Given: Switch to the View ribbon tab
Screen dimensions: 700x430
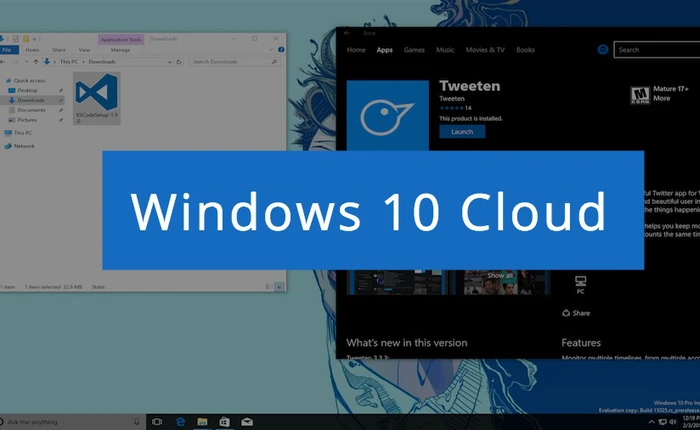Looking at the screenshot, I should pyautogui.click(x=84, y=50).
